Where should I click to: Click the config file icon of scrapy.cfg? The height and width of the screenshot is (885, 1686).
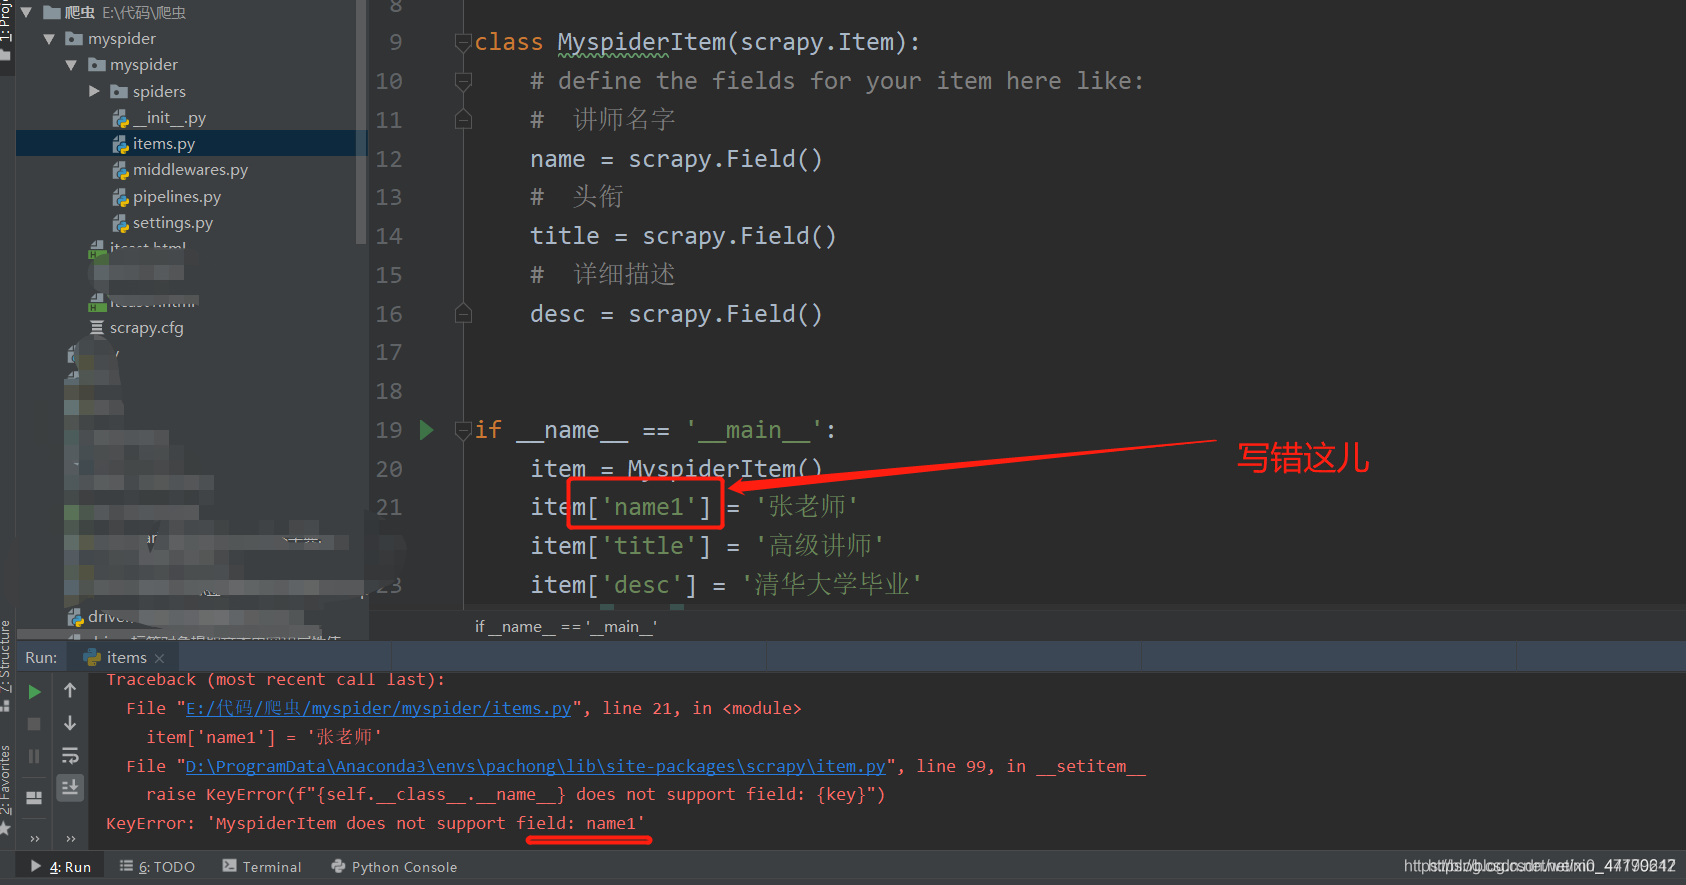tap(97, 328)
